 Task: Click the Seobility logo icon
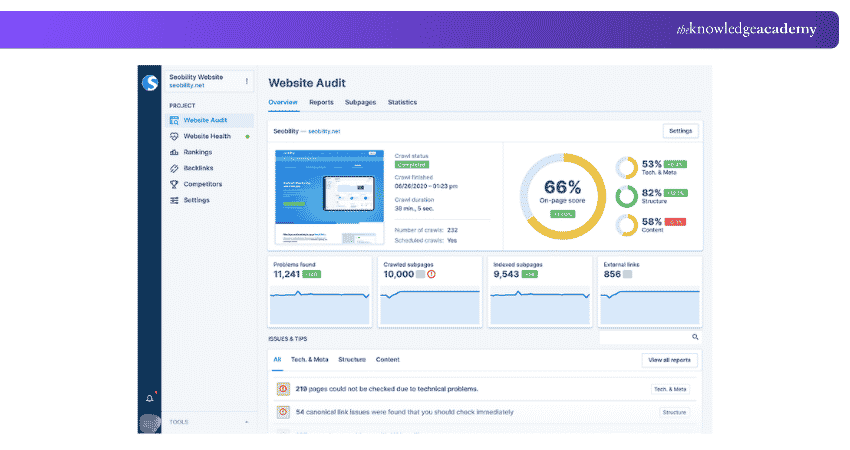click(150, 82)
